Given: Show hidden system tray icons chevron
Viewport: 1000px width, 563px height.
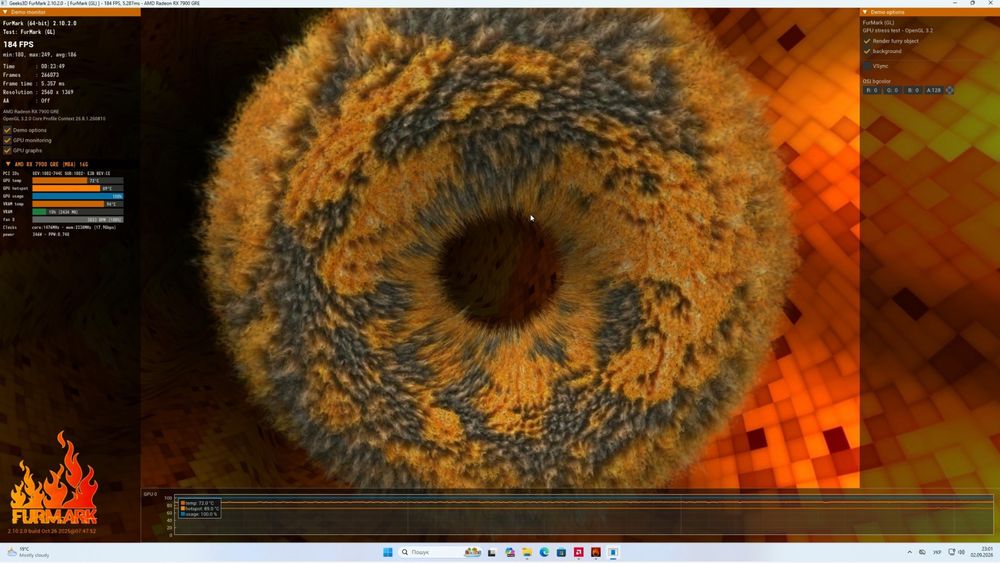Looking at the screenshot, I should (x=909, y=552).
